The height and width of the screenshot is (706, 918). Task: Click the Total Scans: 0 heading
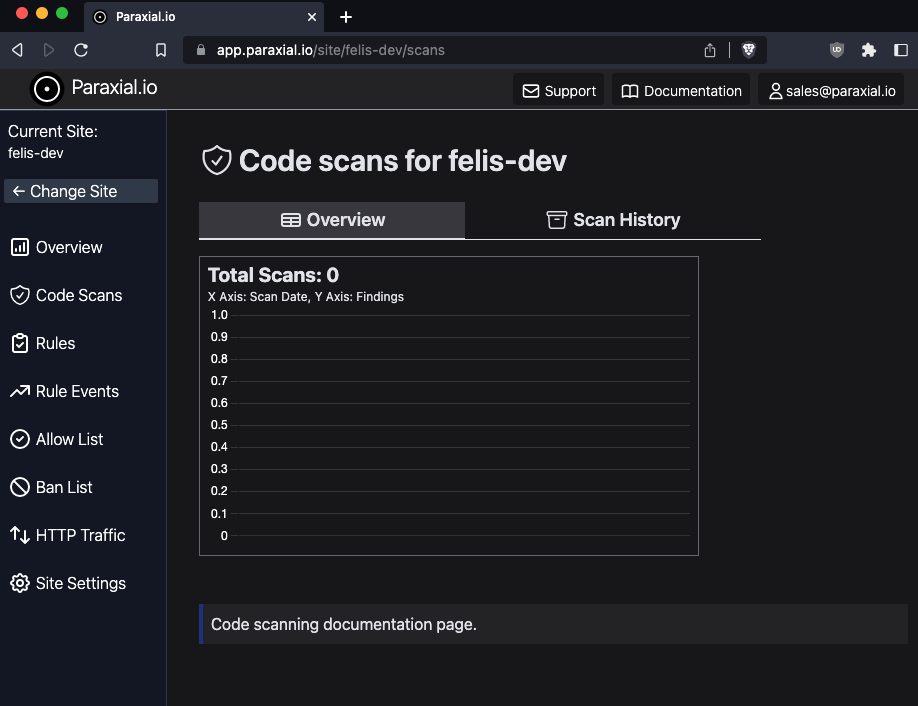(x=273, y=275)
